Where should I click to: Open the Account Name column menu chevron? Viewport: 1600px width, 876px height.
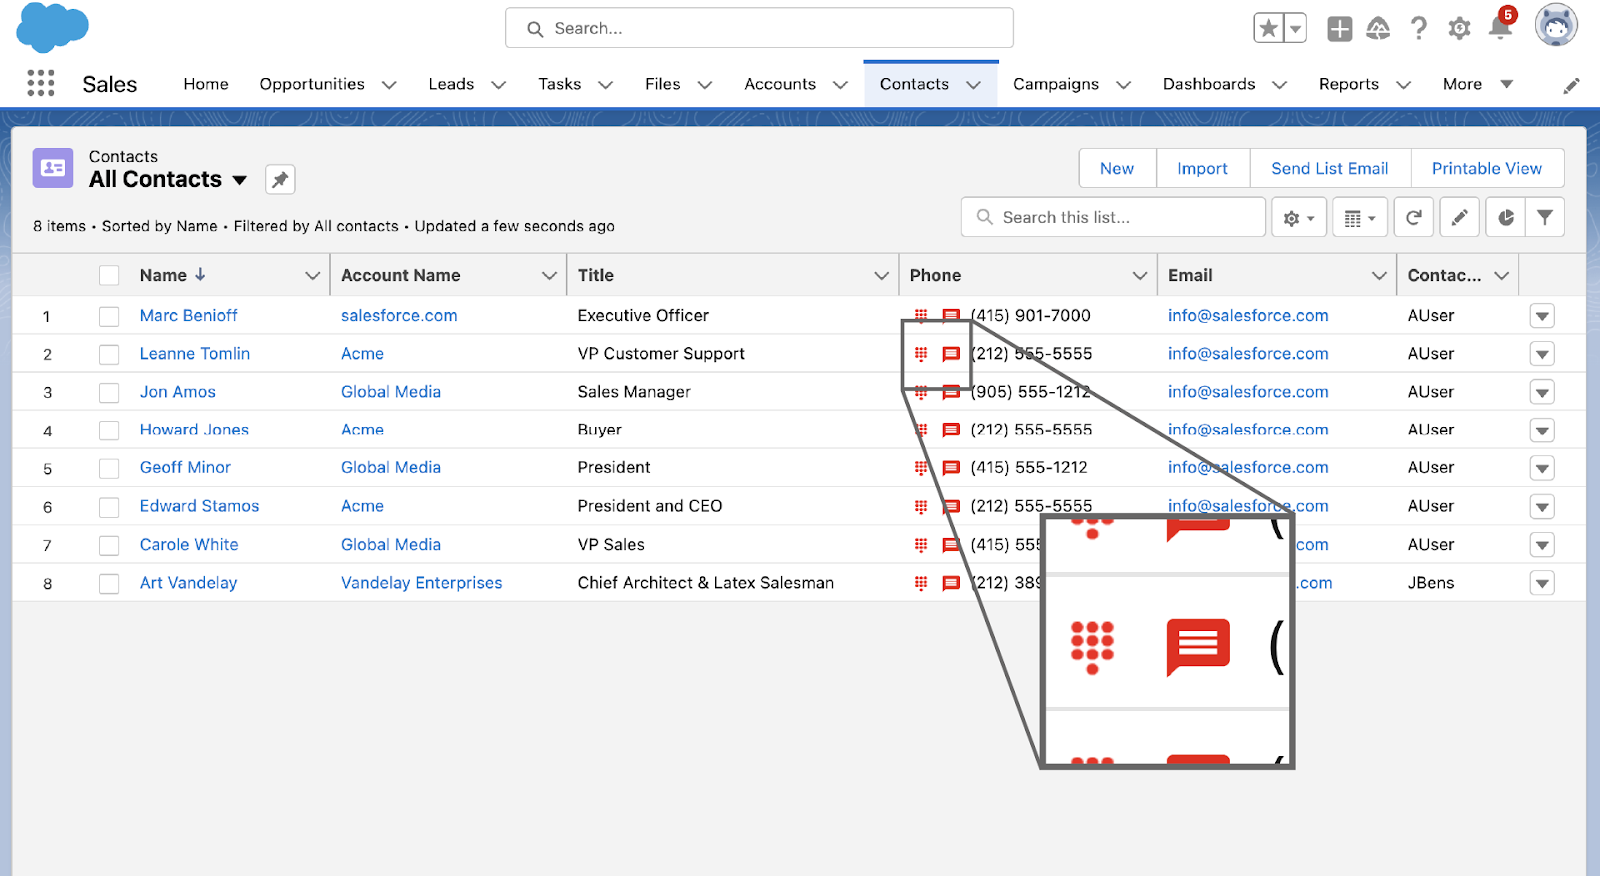(x=549, y=275)
